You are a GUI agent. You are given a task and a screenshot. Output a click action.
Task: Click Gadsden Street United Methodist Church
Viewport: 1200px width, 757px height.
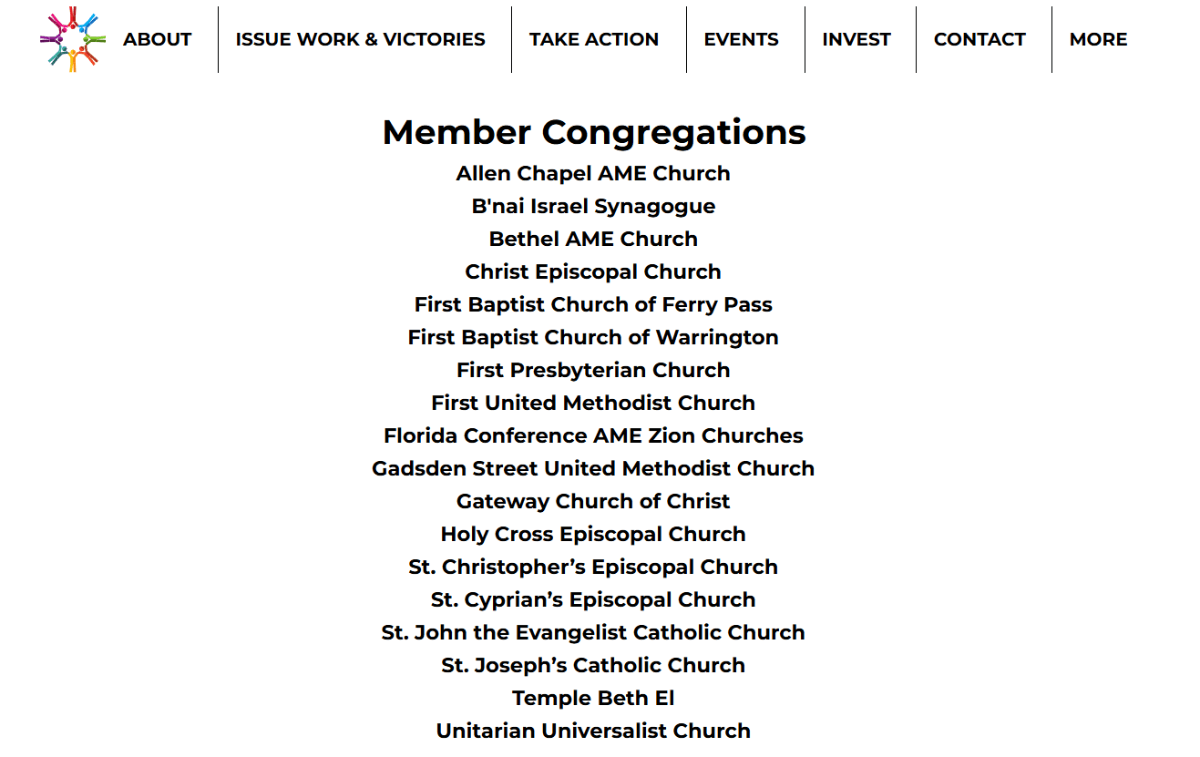pos(593,469)
